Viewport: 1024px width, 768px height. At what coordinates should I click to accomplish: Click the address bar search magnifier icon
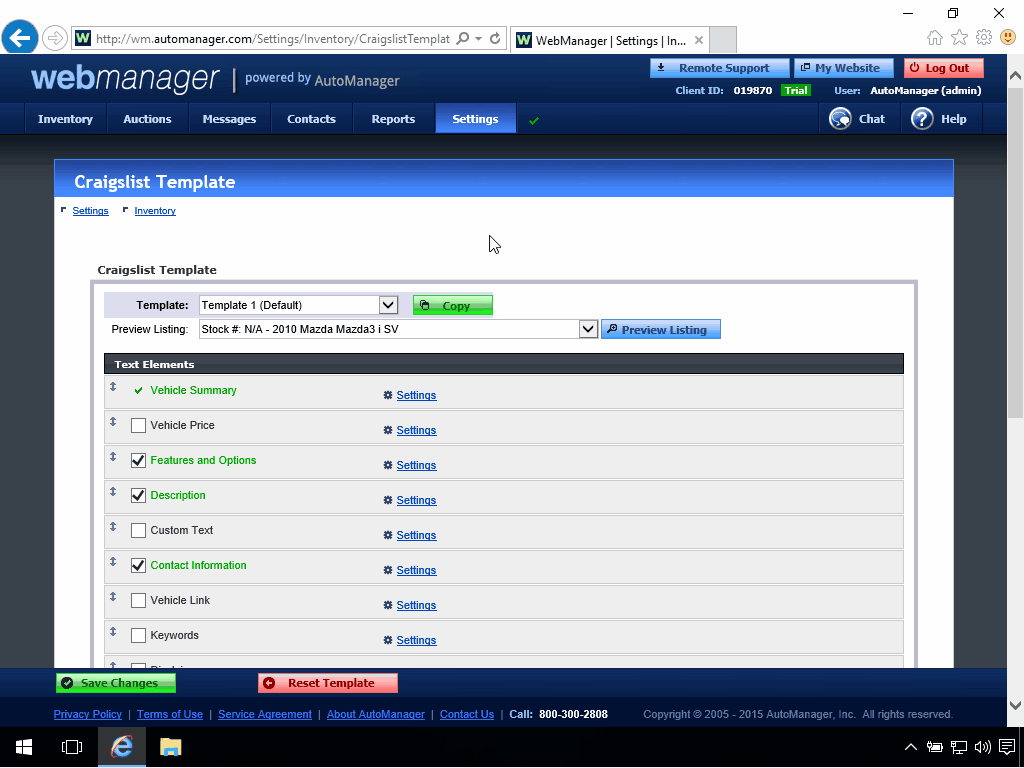[x=463, y=39]
